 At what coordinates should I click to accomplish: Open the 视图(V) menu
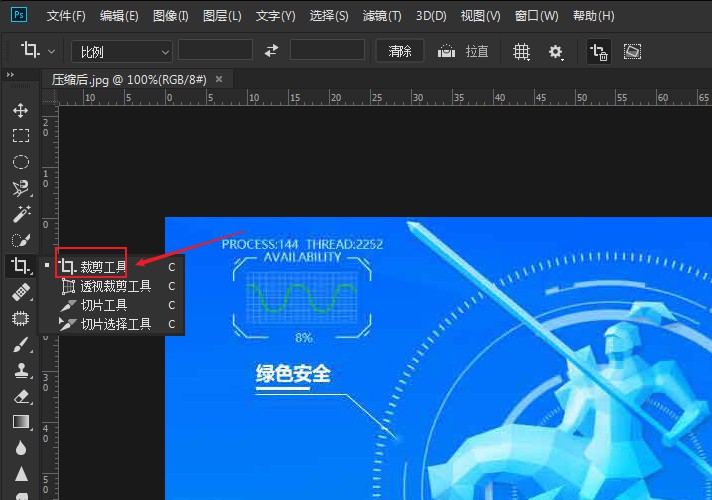(480, 16)
